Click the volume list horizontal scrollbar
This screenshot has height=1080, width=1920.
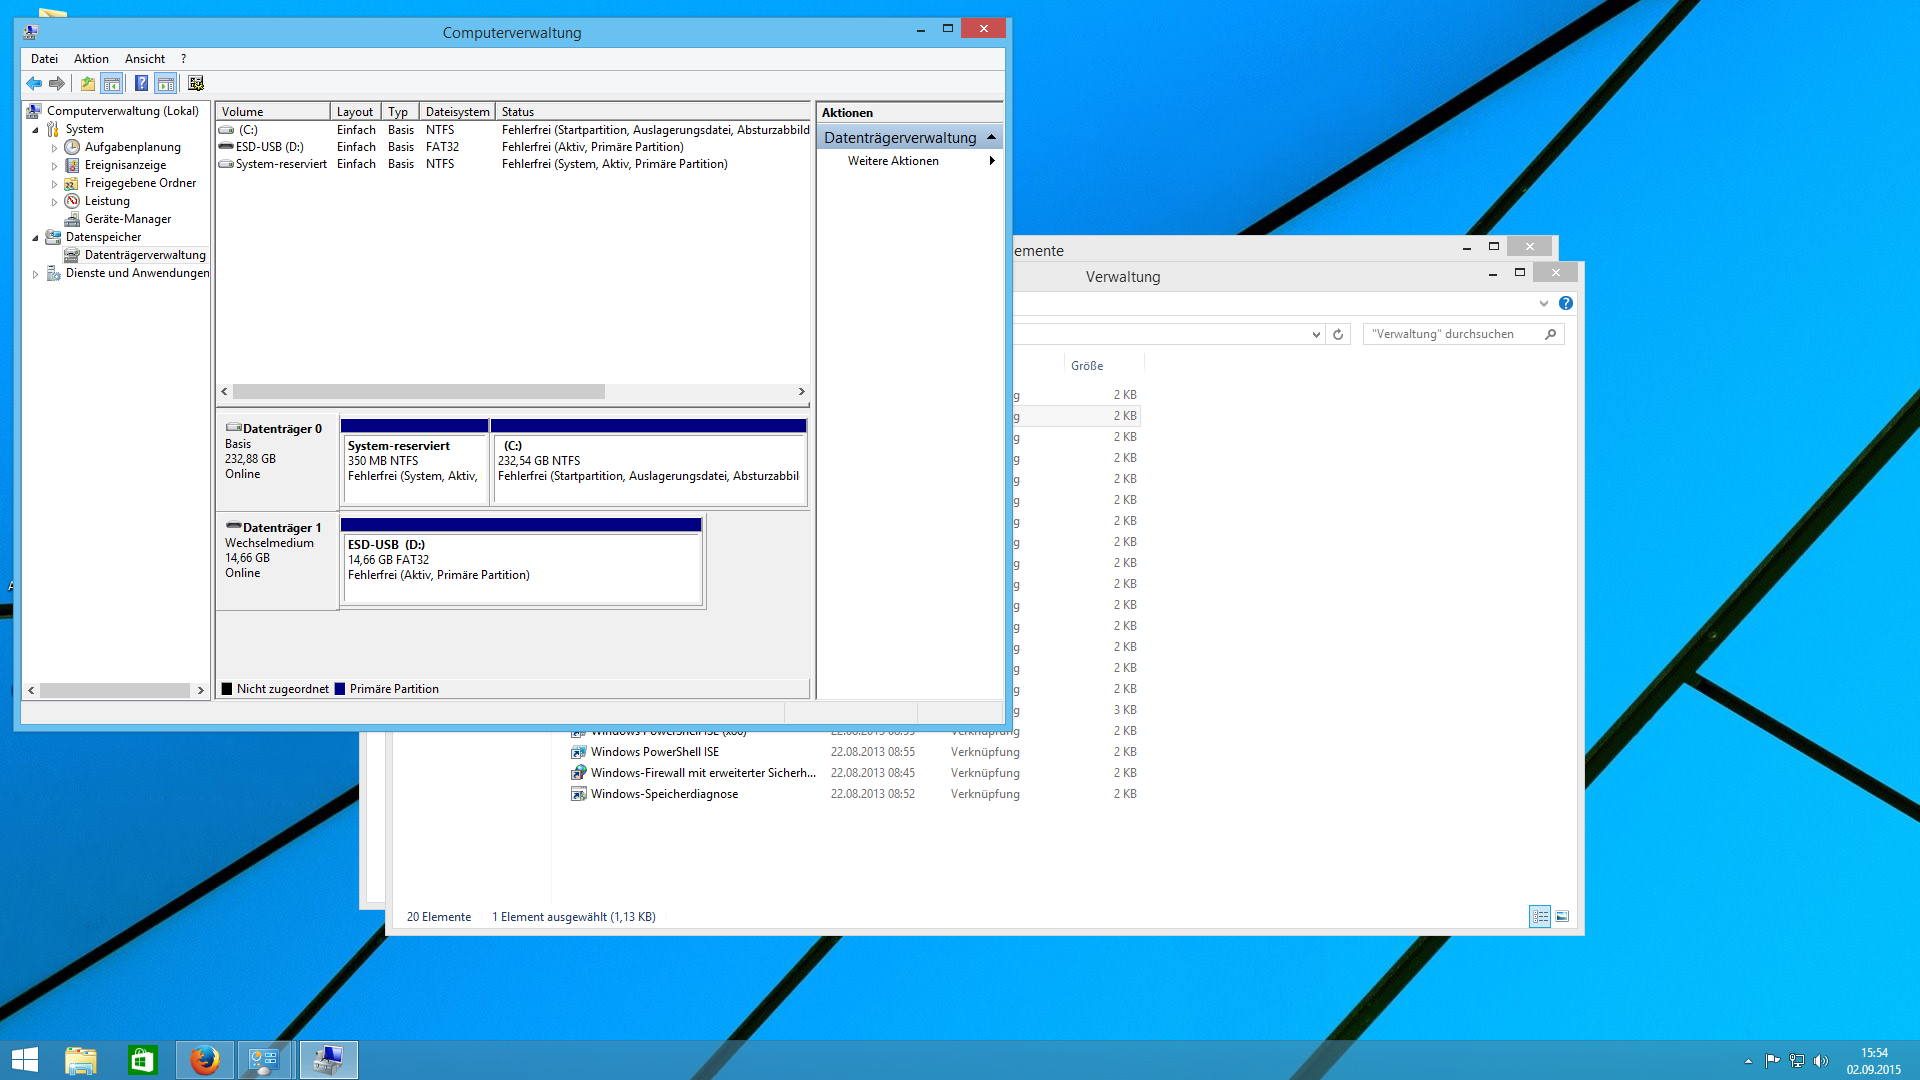coord(419,392)
